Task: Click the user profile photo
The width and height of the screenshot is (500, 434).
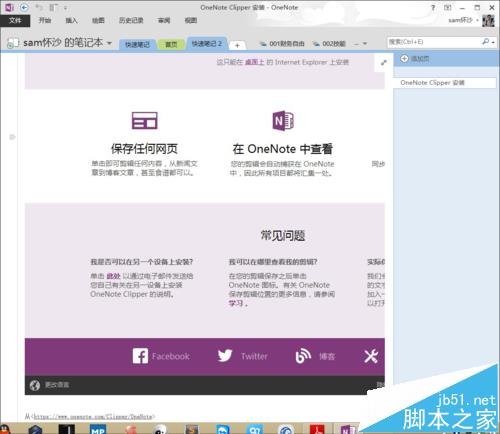Action: click(x=488, y=21)
